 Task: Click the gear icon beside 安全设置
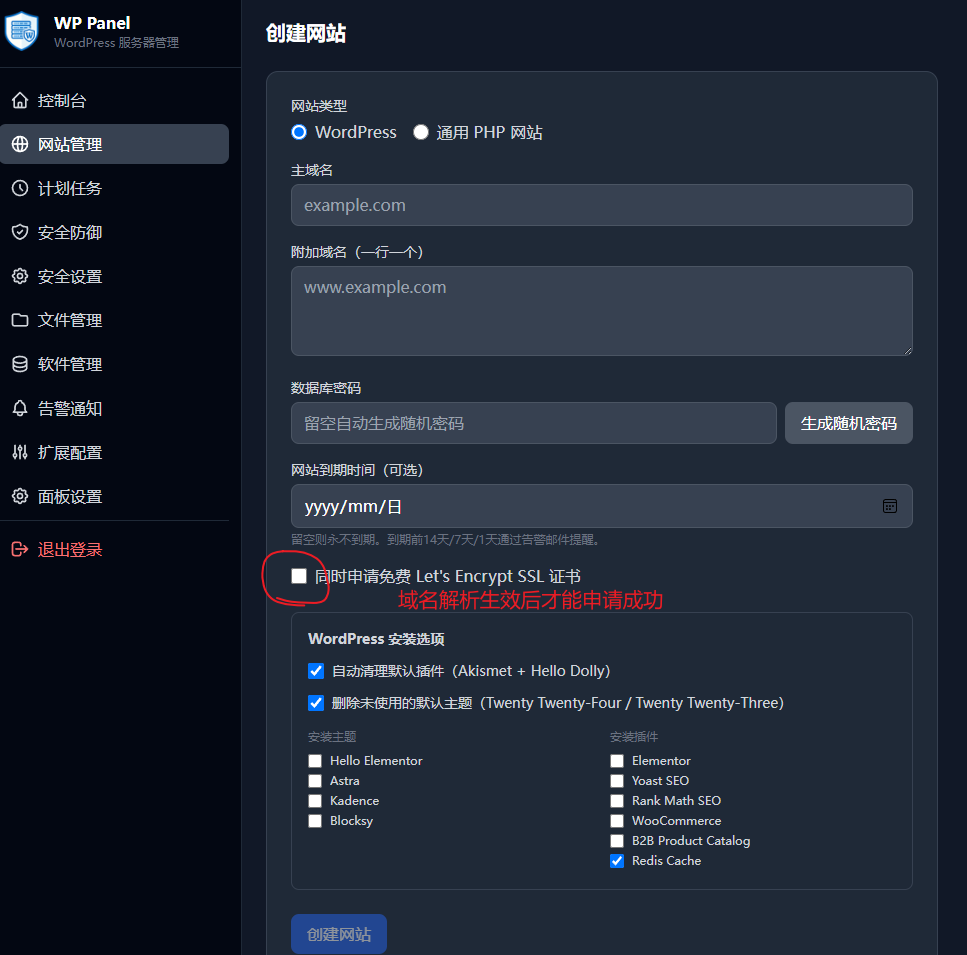click(x=20, y=276)
